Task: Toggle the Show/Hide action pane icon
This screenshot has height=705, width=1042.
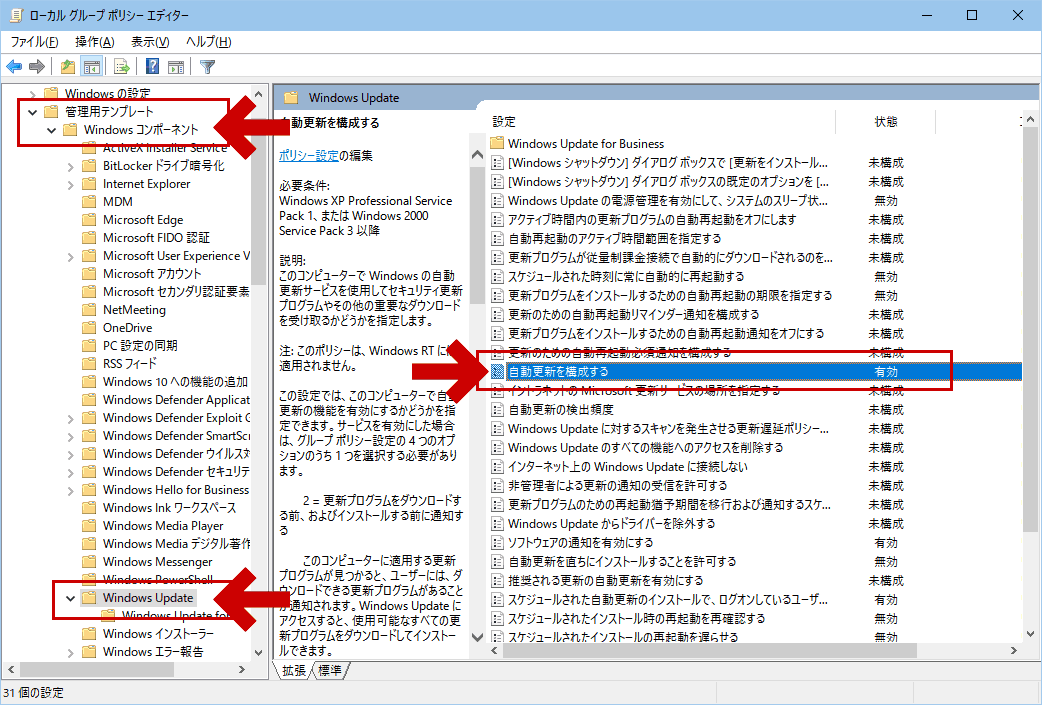Action: (176, 66)
